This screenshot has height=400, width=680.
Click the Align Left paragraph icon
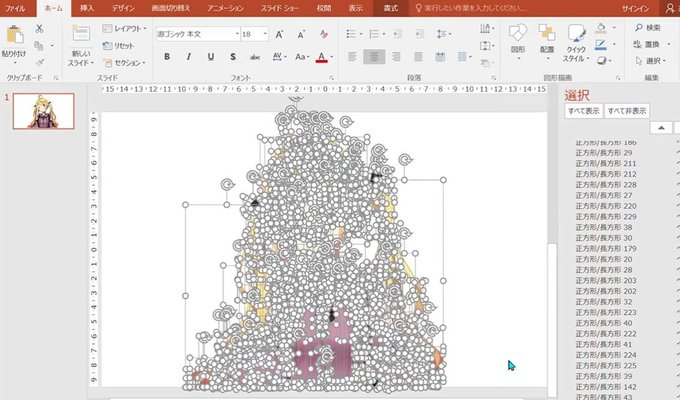point(353,56)
